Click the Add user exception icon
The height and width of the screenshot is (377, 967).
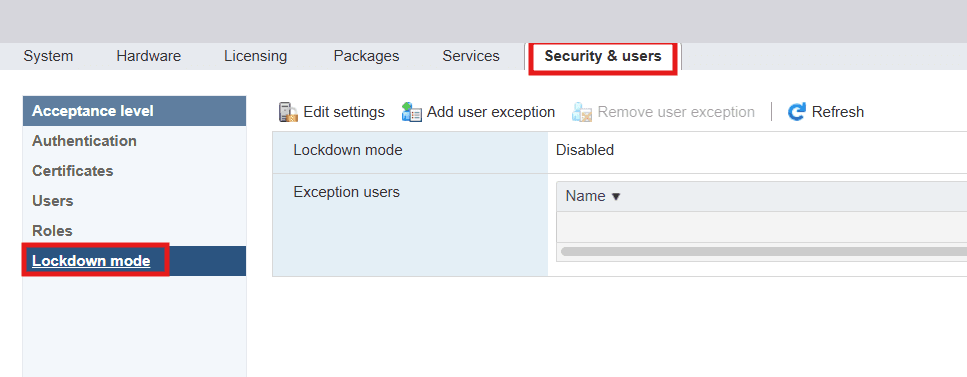(411, 112)
